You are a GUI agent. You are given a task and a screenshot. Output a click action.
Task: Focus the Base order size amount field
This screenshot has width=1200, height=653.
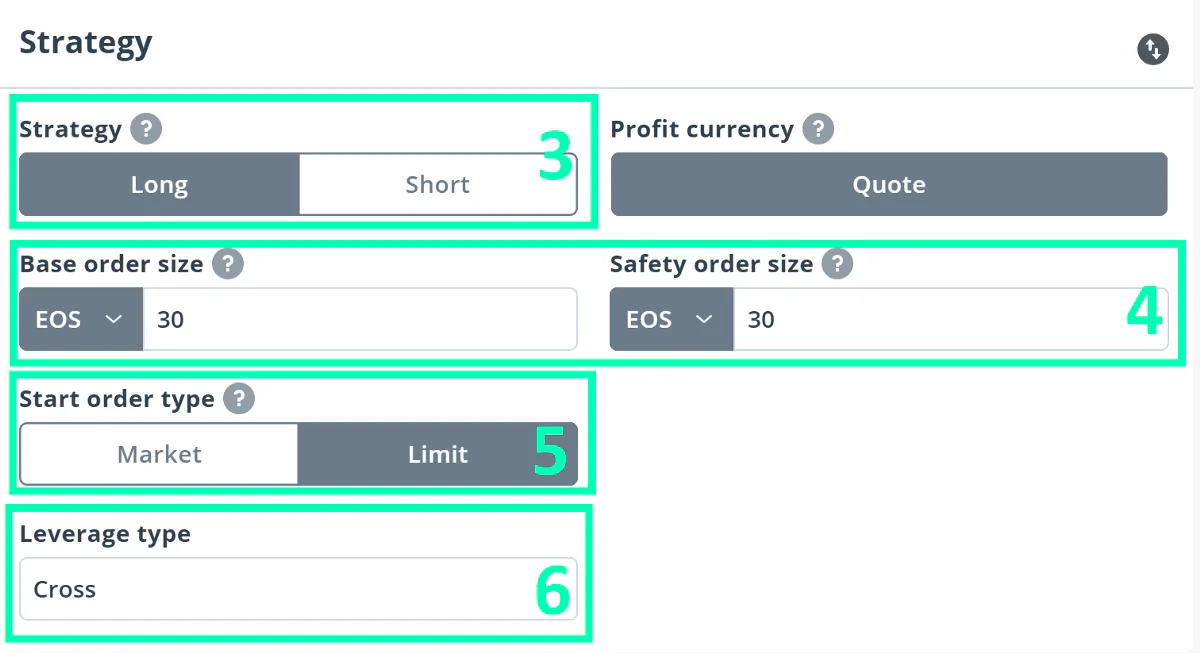[360, 319]
